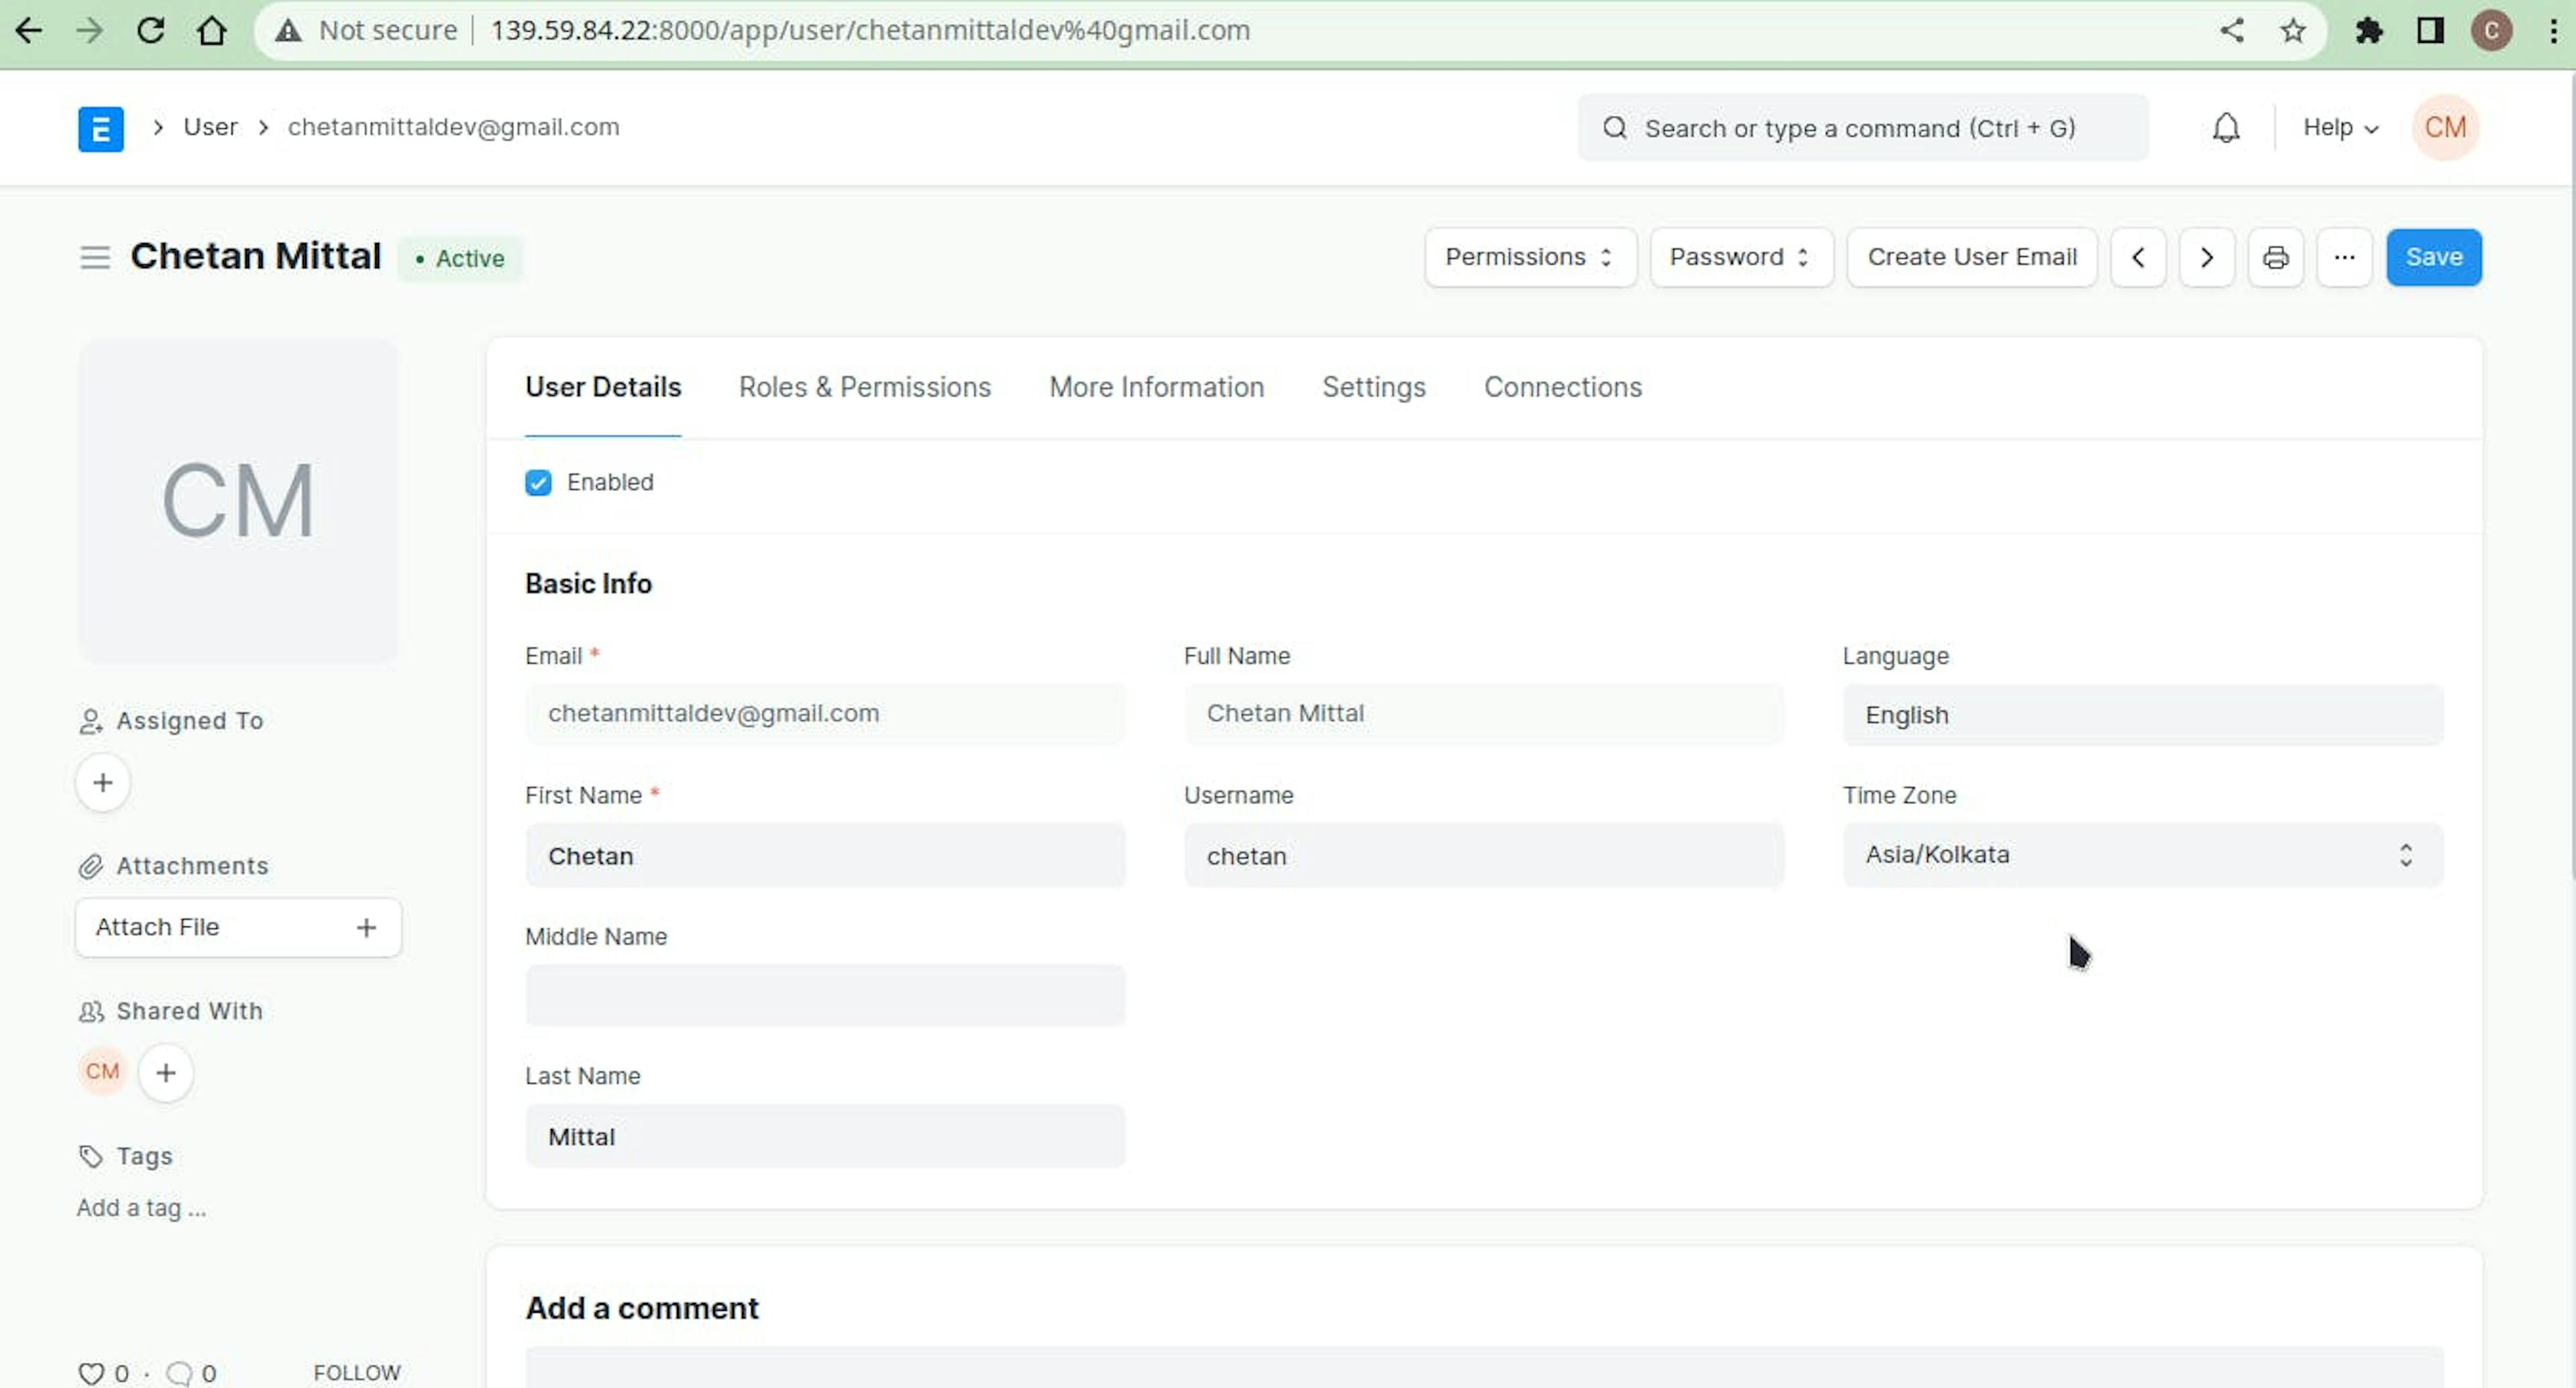The image size is (2576, 1388).
Task: Go to the previous record with the left arrow
Action: click(x=2138, y=257)
